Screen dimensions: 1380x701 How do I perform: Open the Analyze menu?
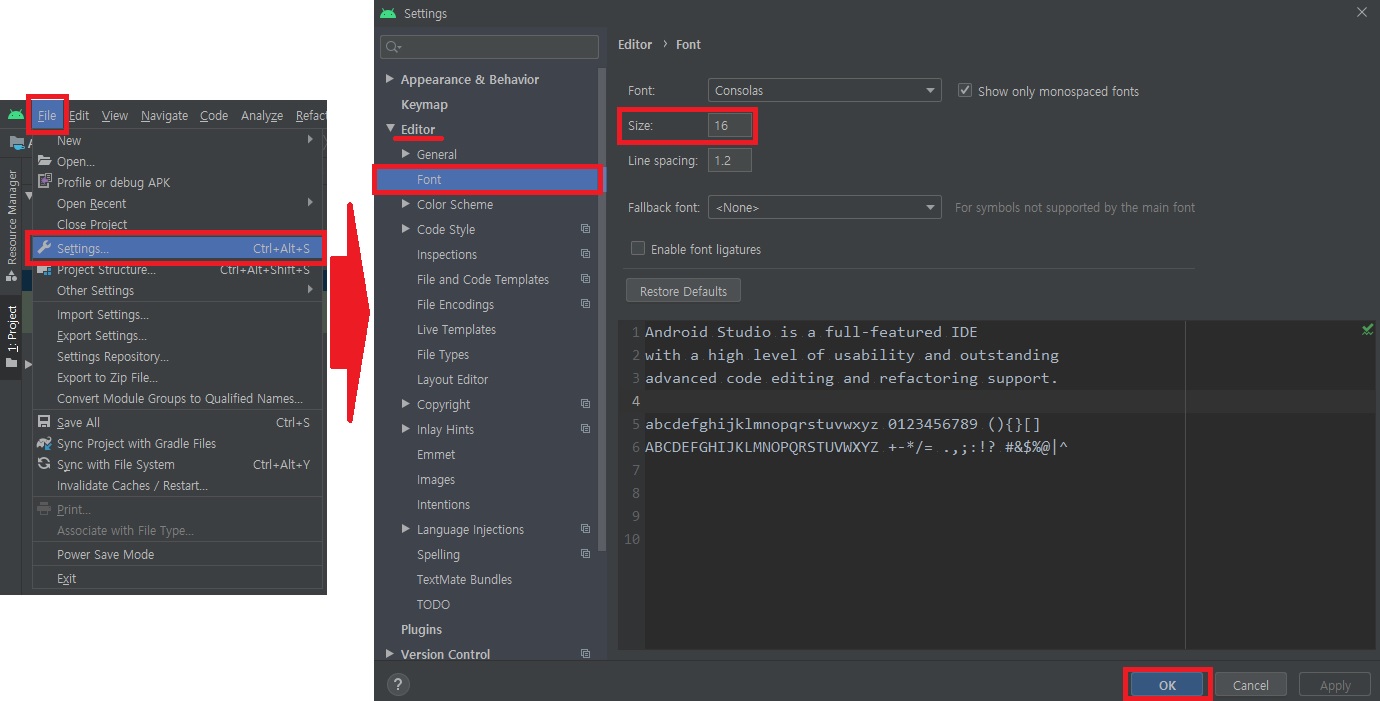262,115
